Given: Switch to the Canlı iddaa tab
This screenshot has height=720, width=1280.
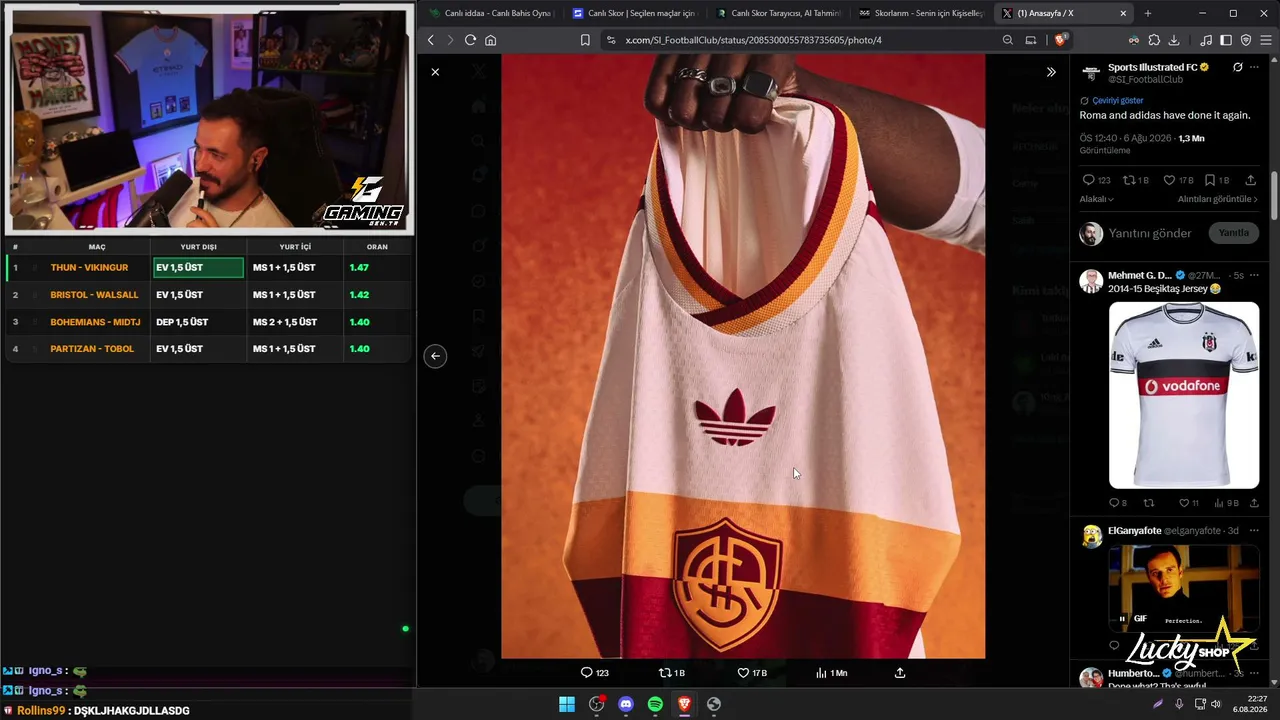Looking at the screenshot, I should (490, 13).
